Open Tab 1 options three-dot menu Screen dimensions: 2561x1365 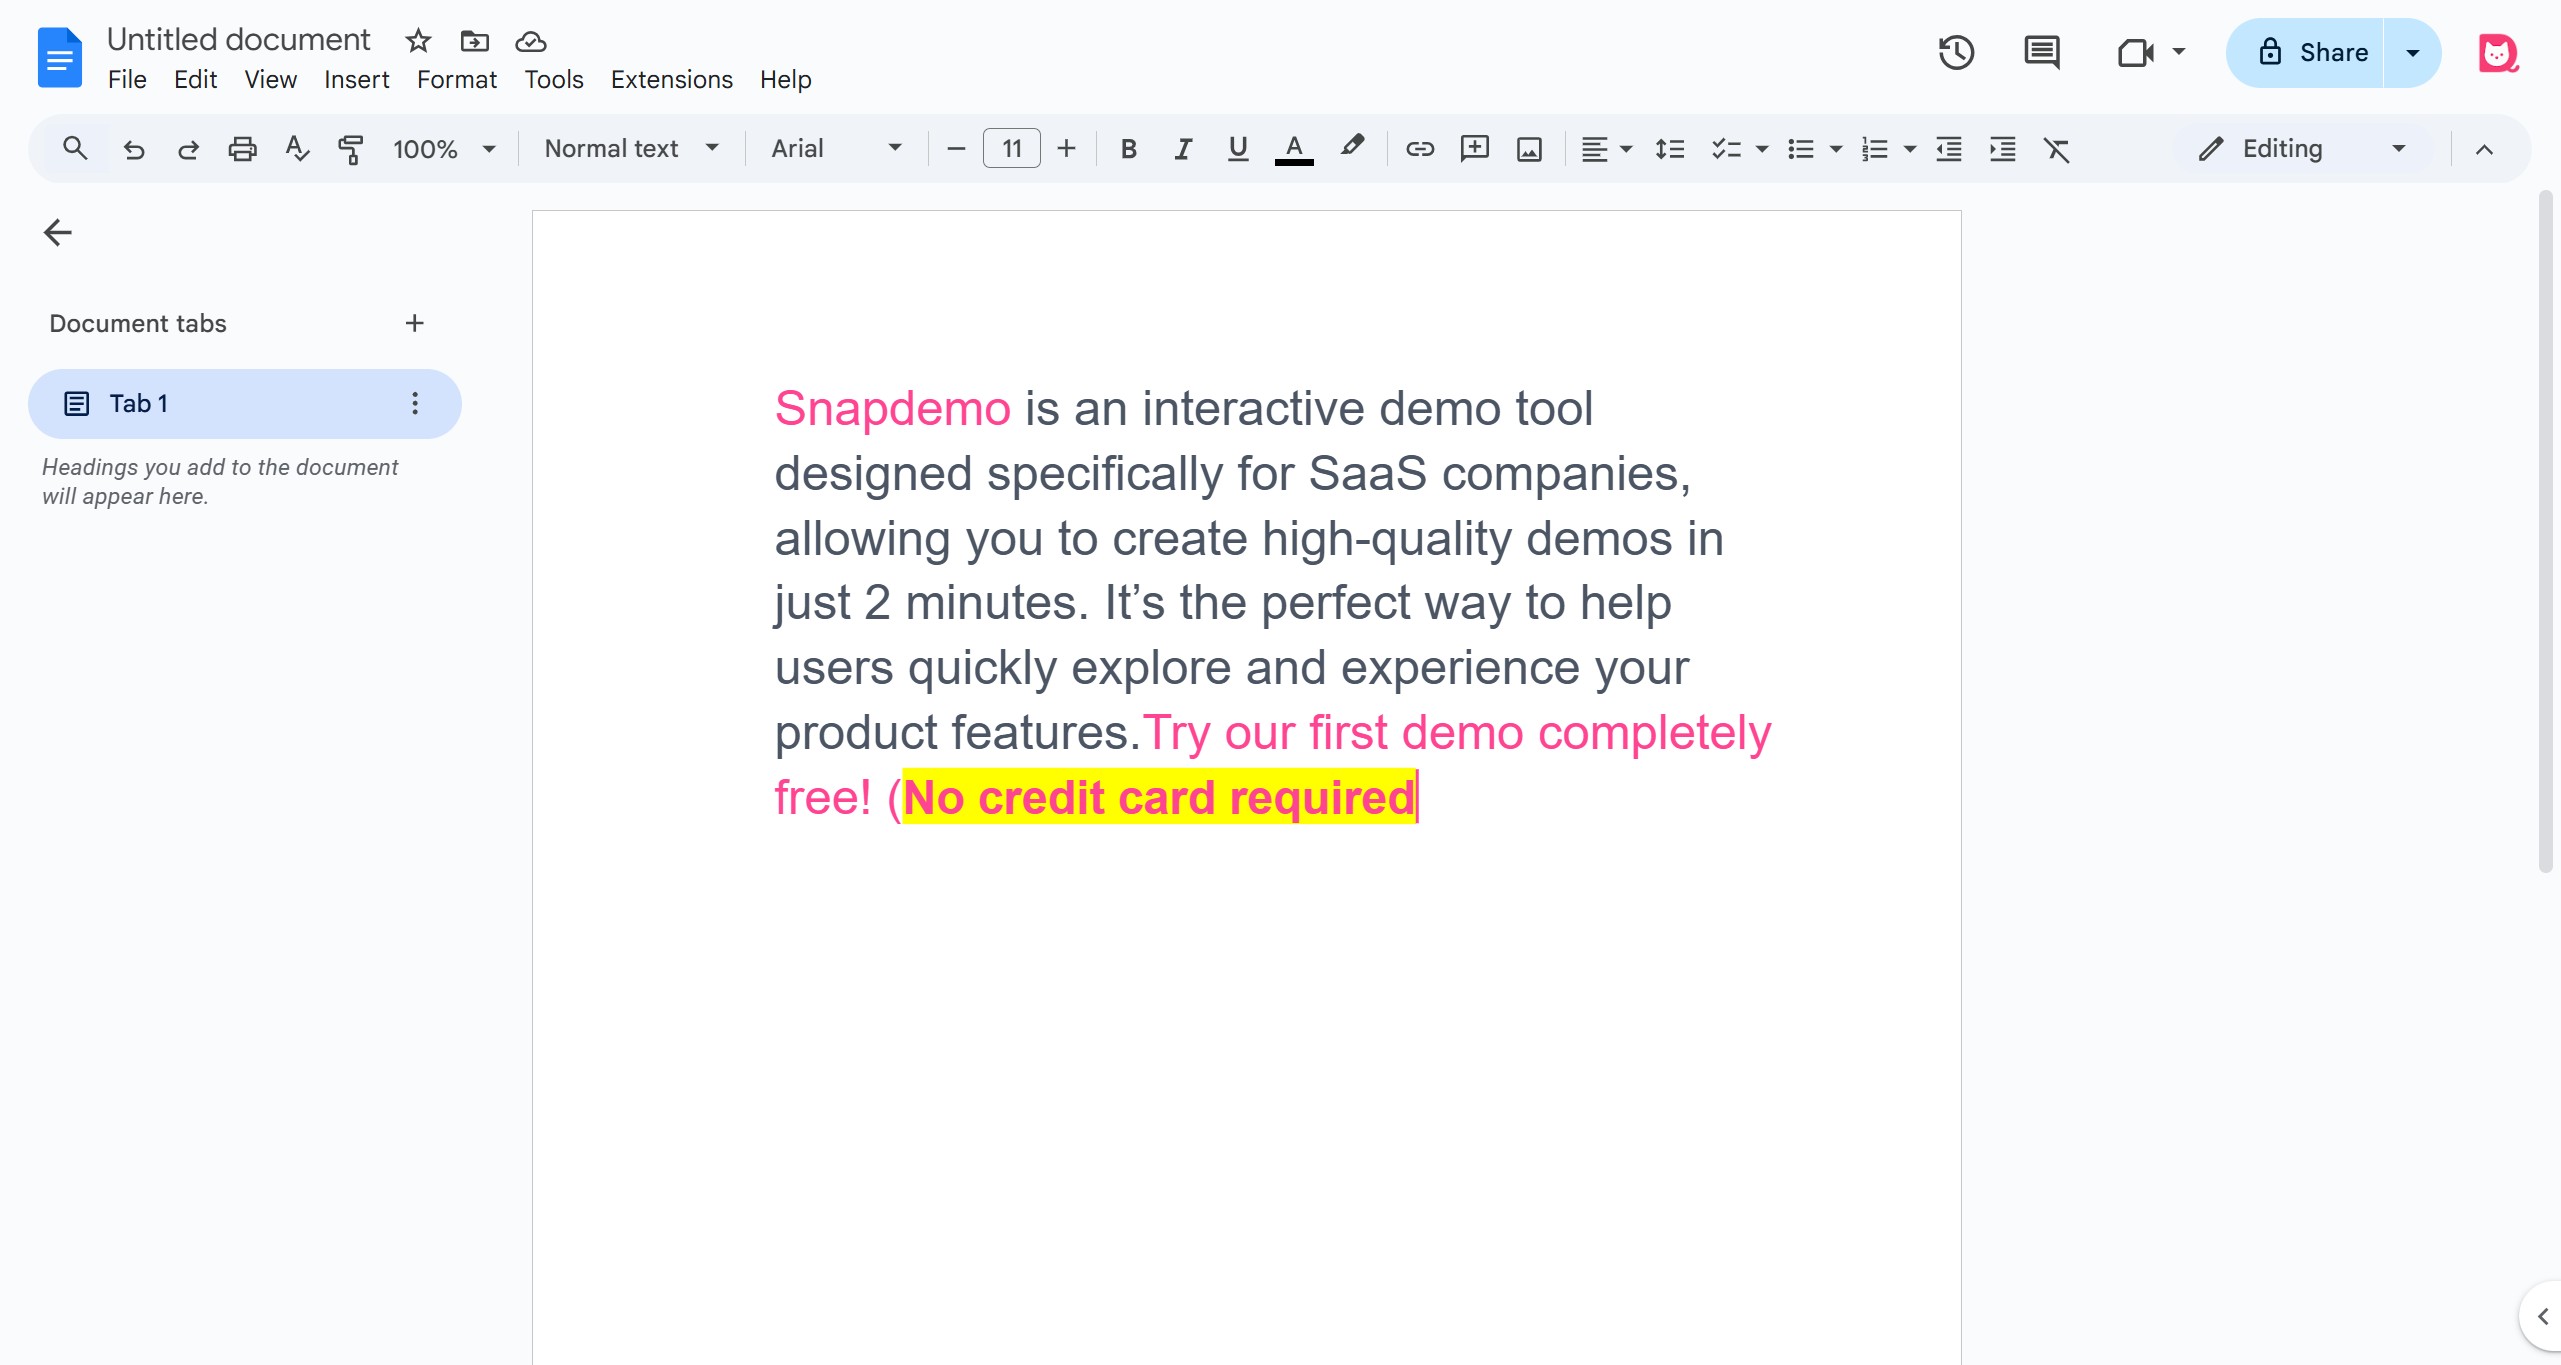pyautogui.click(x=415, y=403)
